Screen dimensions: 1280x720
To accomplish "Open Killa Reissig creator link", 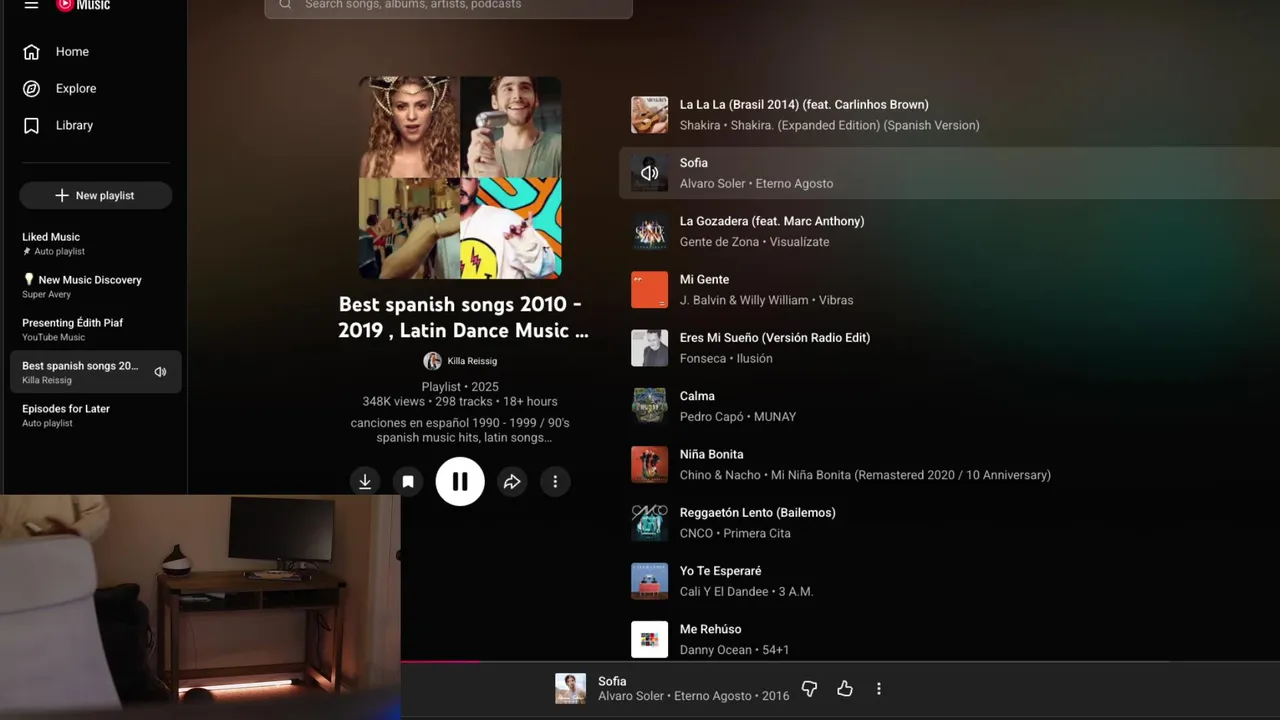I will click(472, 361).
